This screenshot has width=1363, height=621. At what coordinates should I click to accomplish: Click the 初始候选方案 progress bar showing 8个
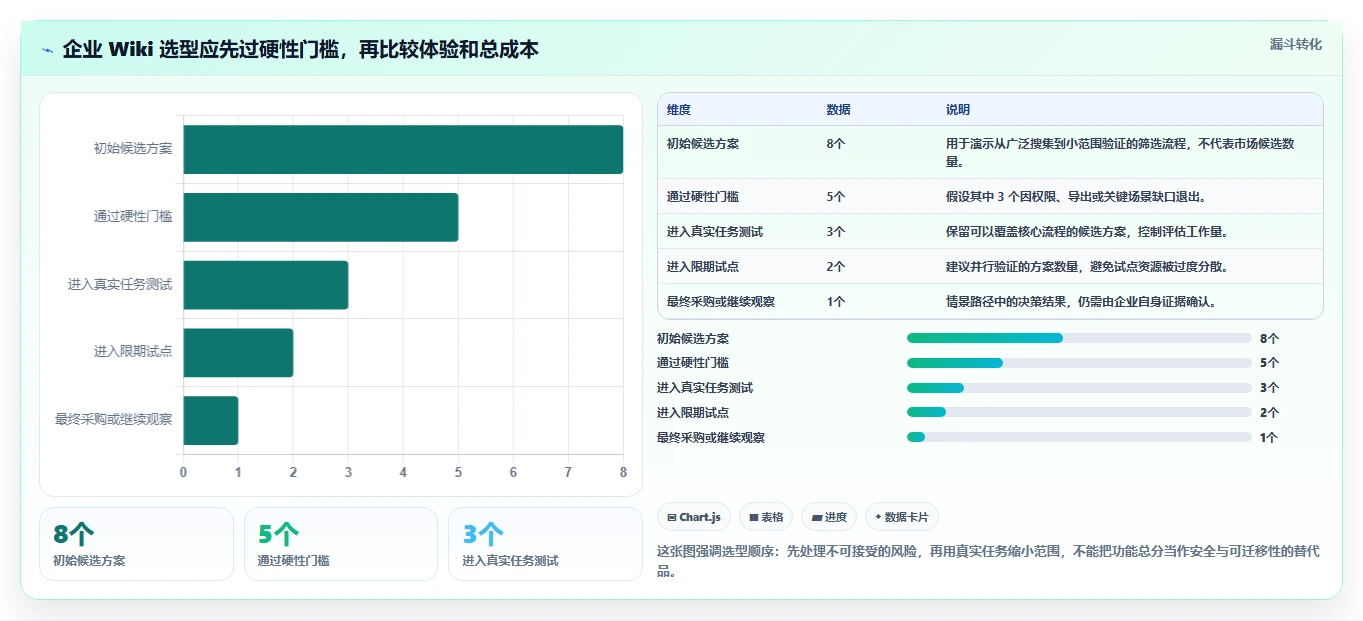point(1079,338)
